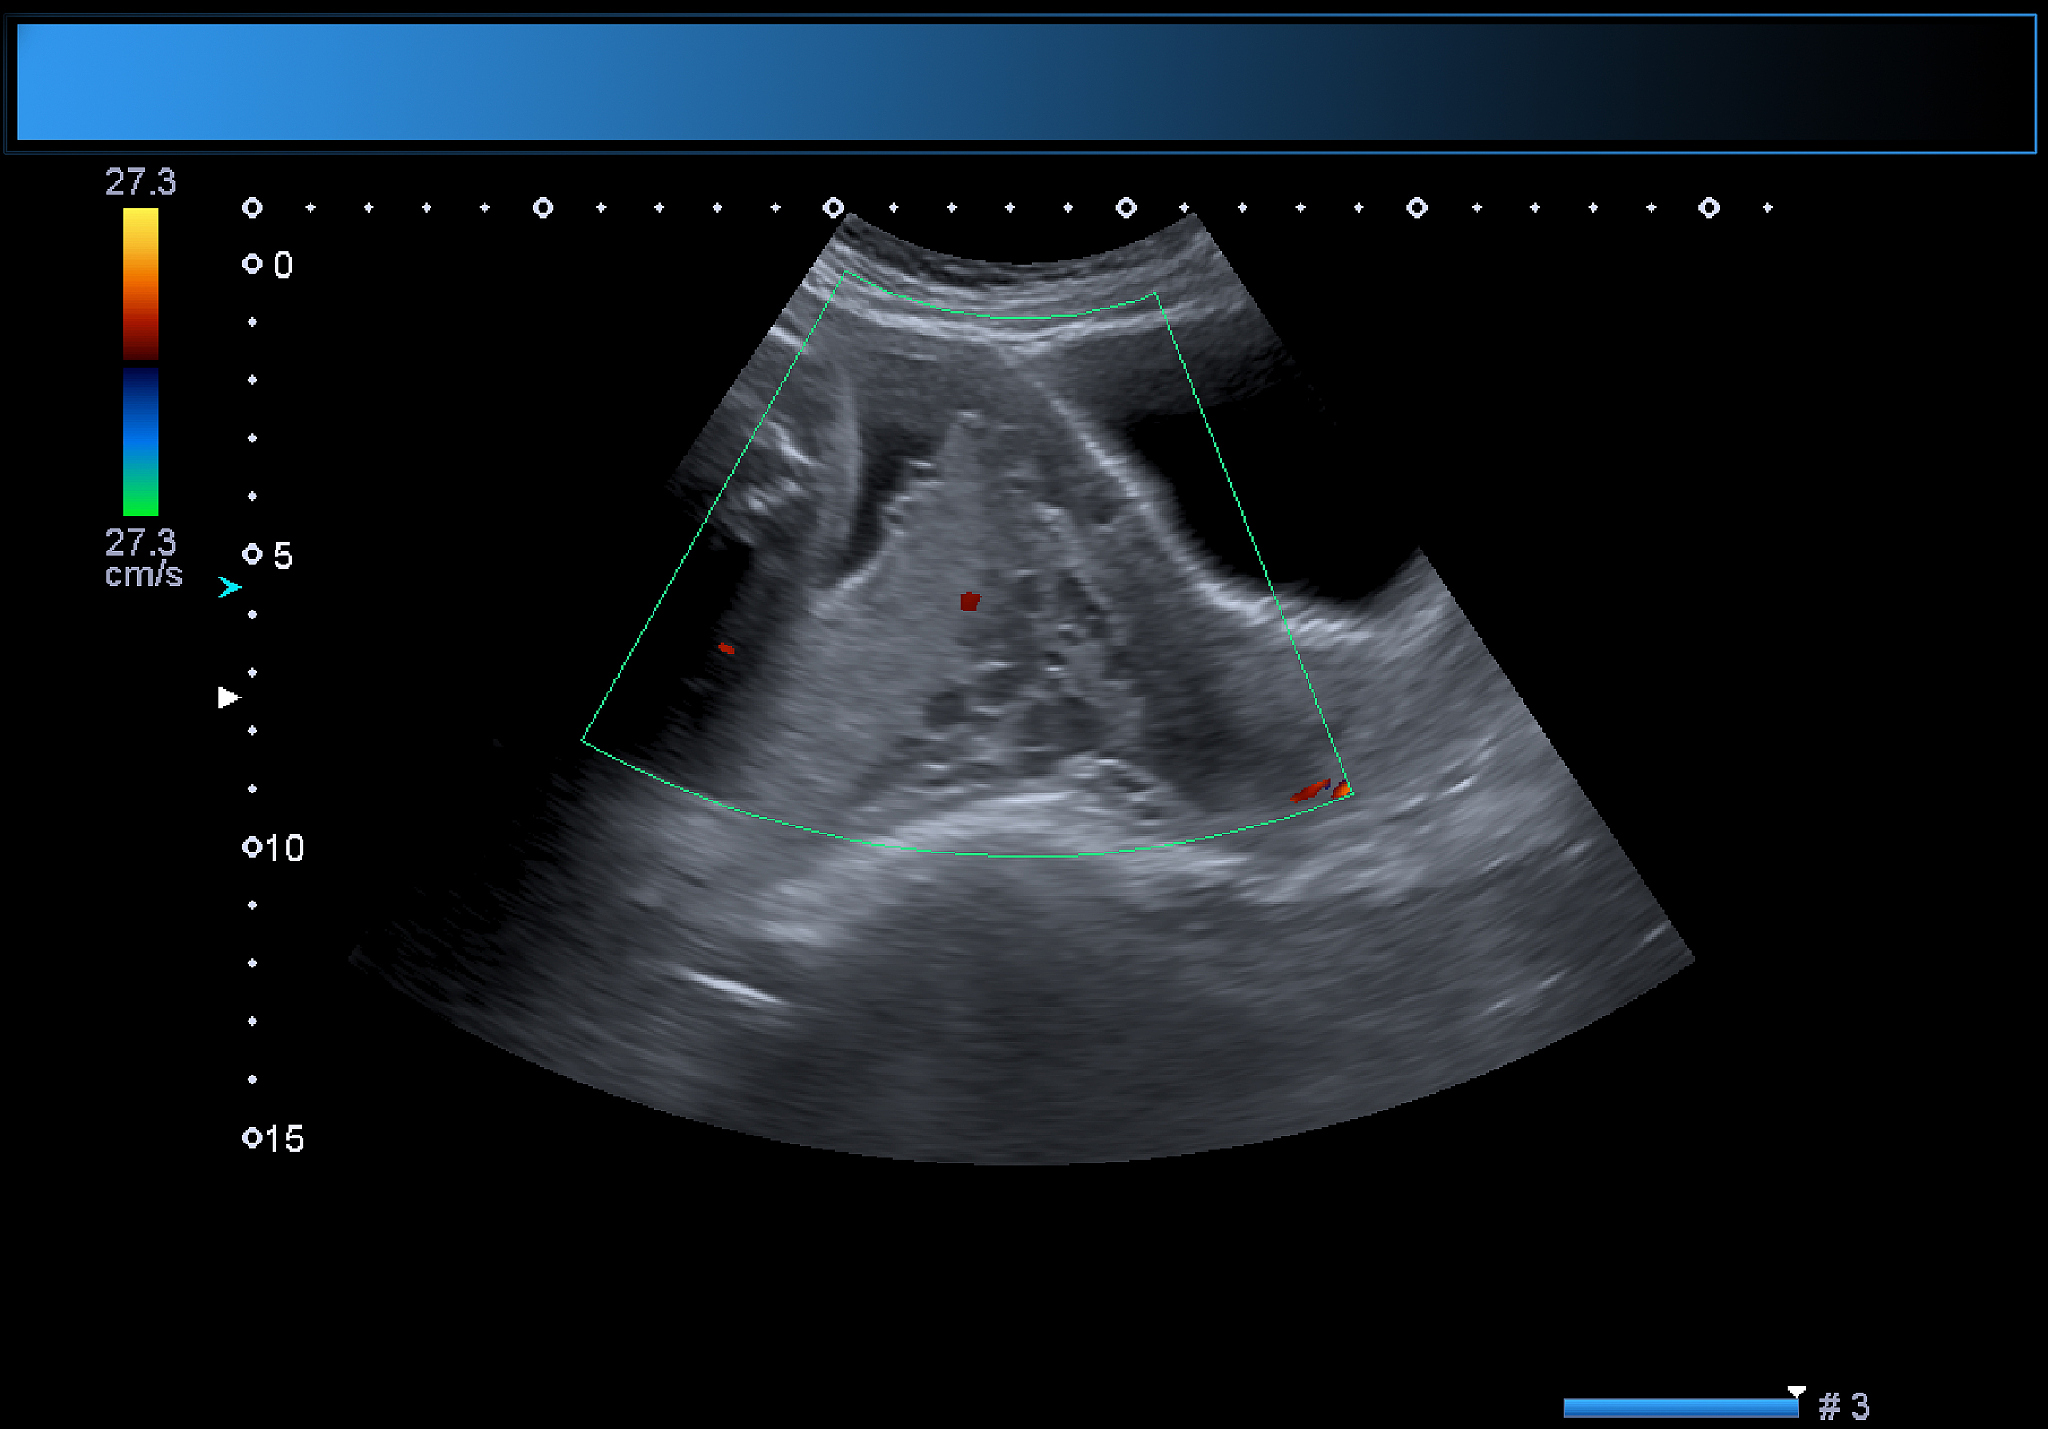This screenshot has height=1429, width=2048.
Task: Click the first ring on horizontal ruler
Action: pos(252,208)
